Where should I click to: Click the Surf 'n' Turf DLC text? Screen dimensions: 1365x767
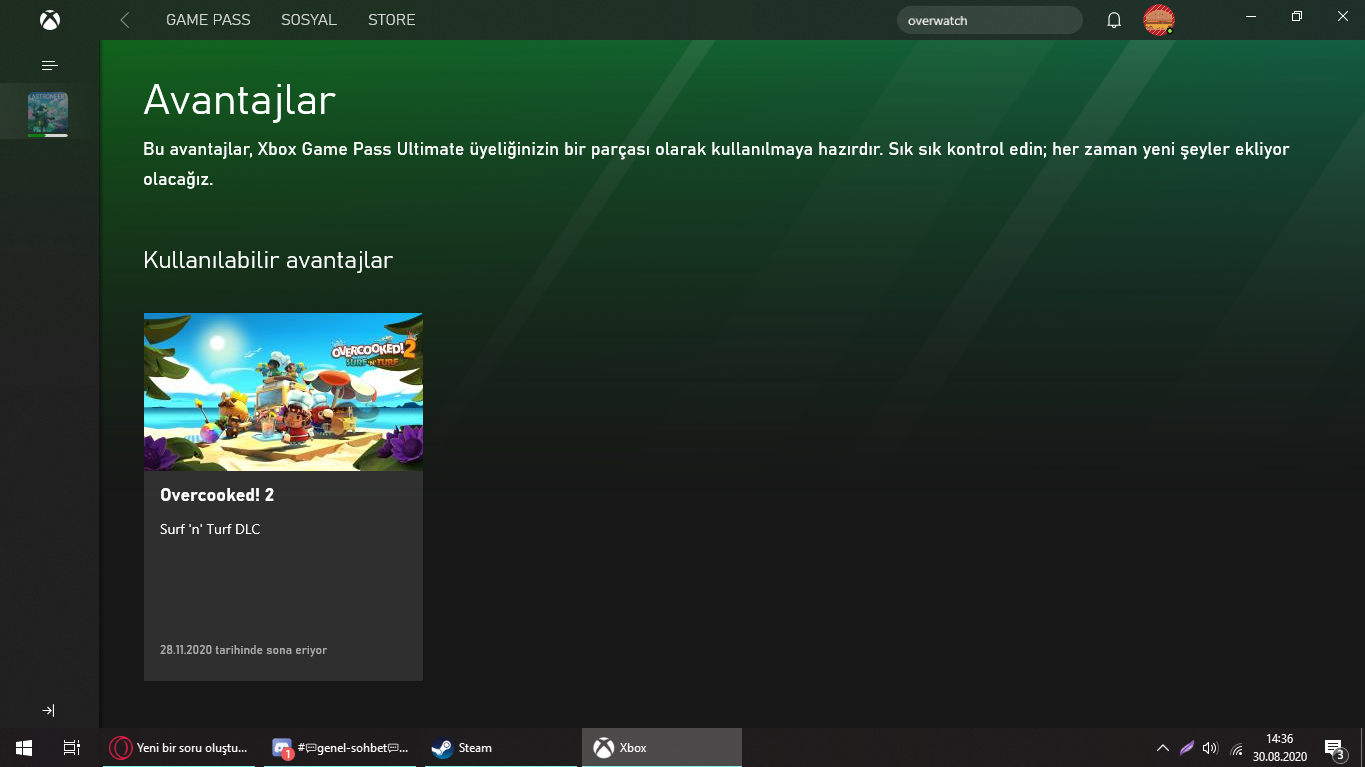[211, 529]
